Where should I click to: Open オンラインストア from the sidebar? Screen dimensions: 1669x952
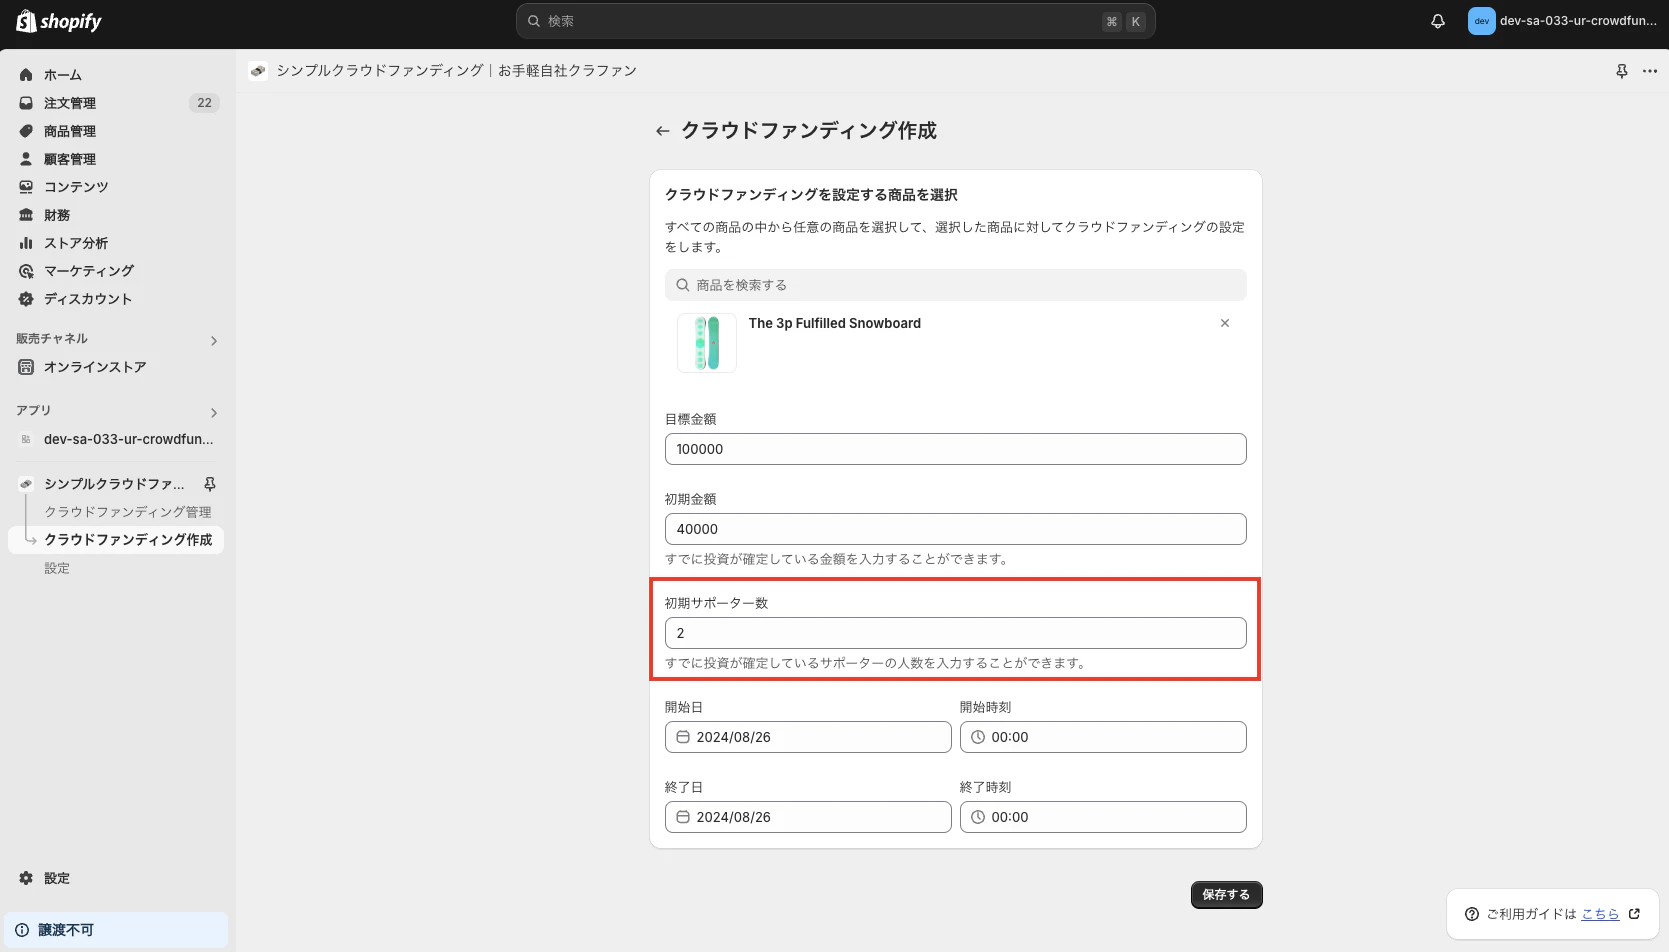coord(96,367)
